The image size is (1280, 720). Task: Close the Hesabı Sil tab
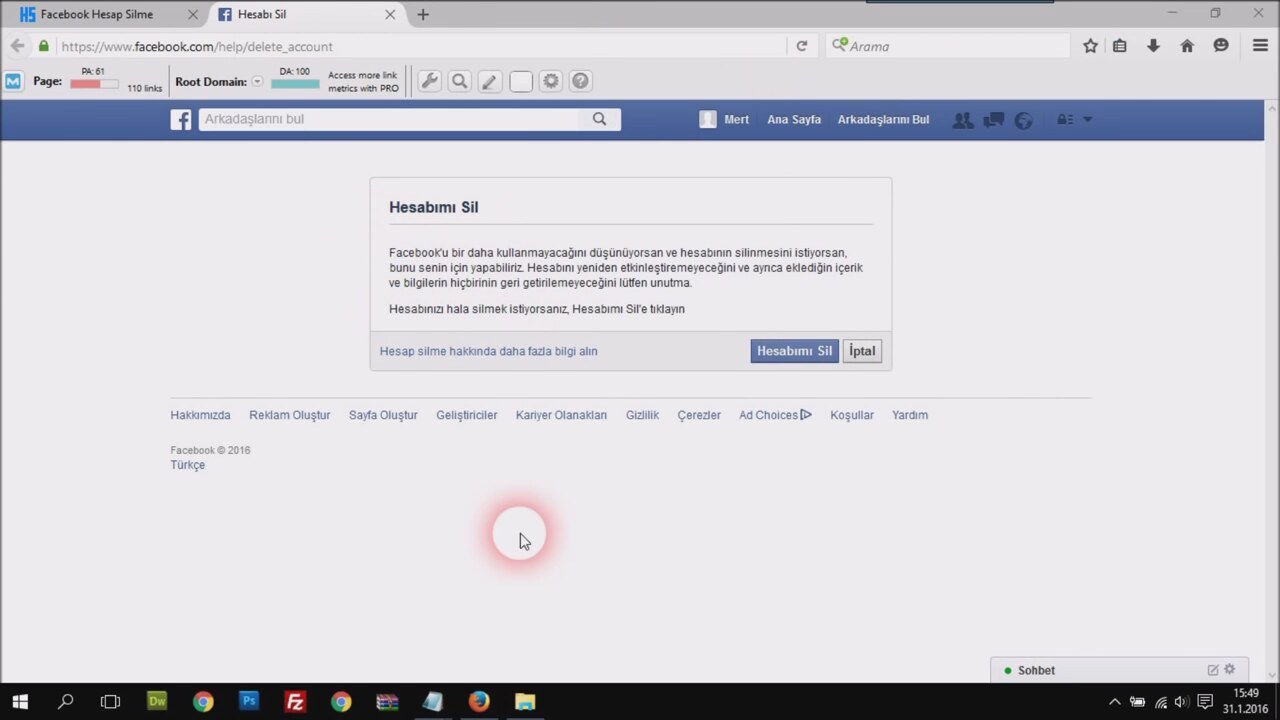click(x=391, y=14)
